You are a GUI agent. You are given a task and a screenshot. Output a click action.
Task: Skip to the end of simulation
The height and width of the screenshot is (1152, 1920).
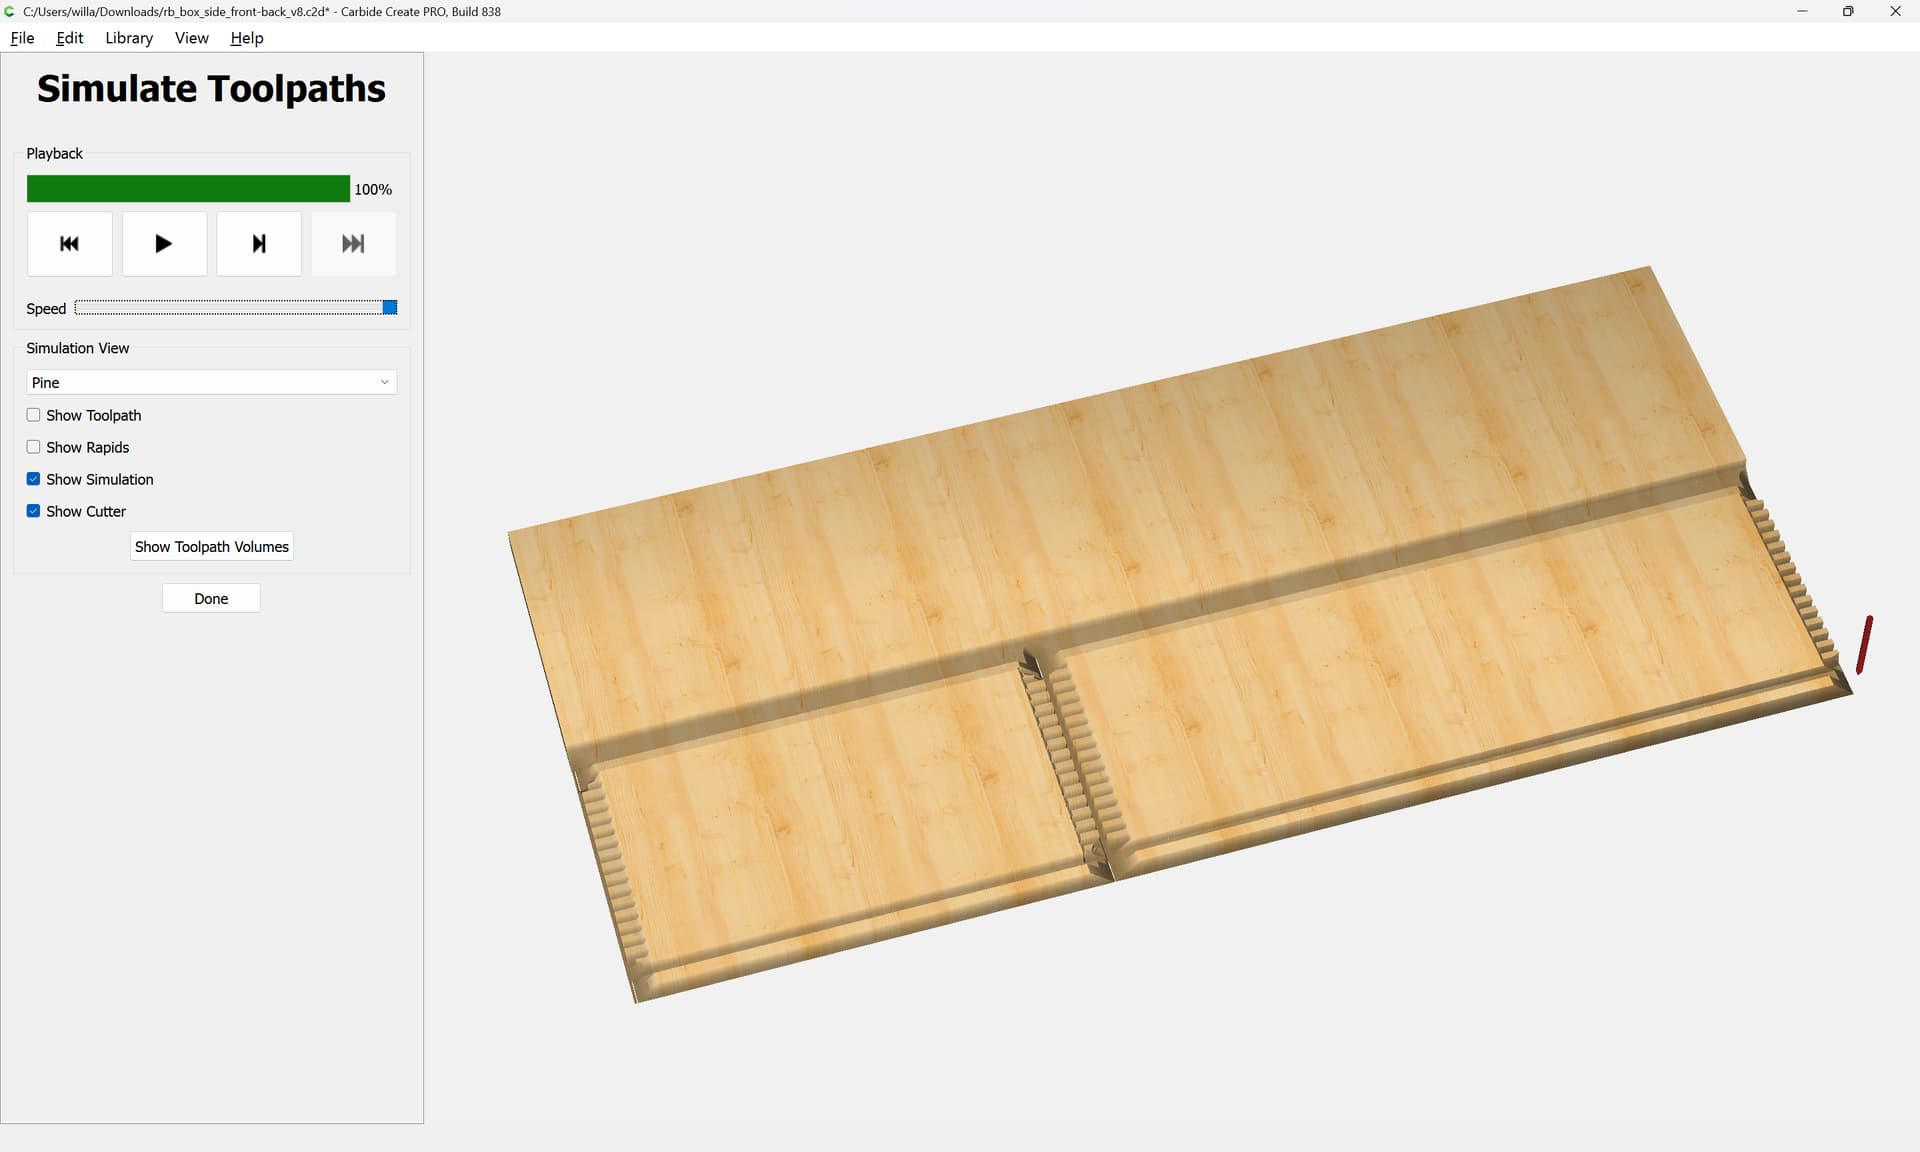(x=353, y=244)
